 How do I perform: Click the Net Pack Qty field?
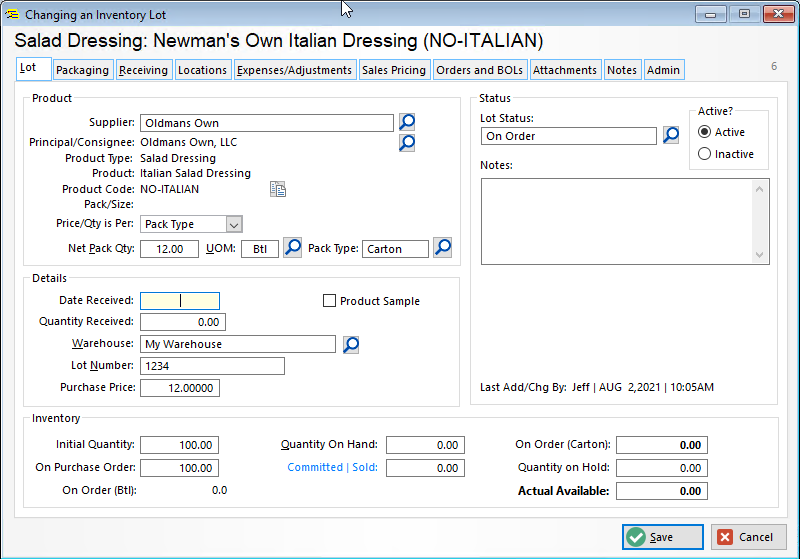(169, 249)
